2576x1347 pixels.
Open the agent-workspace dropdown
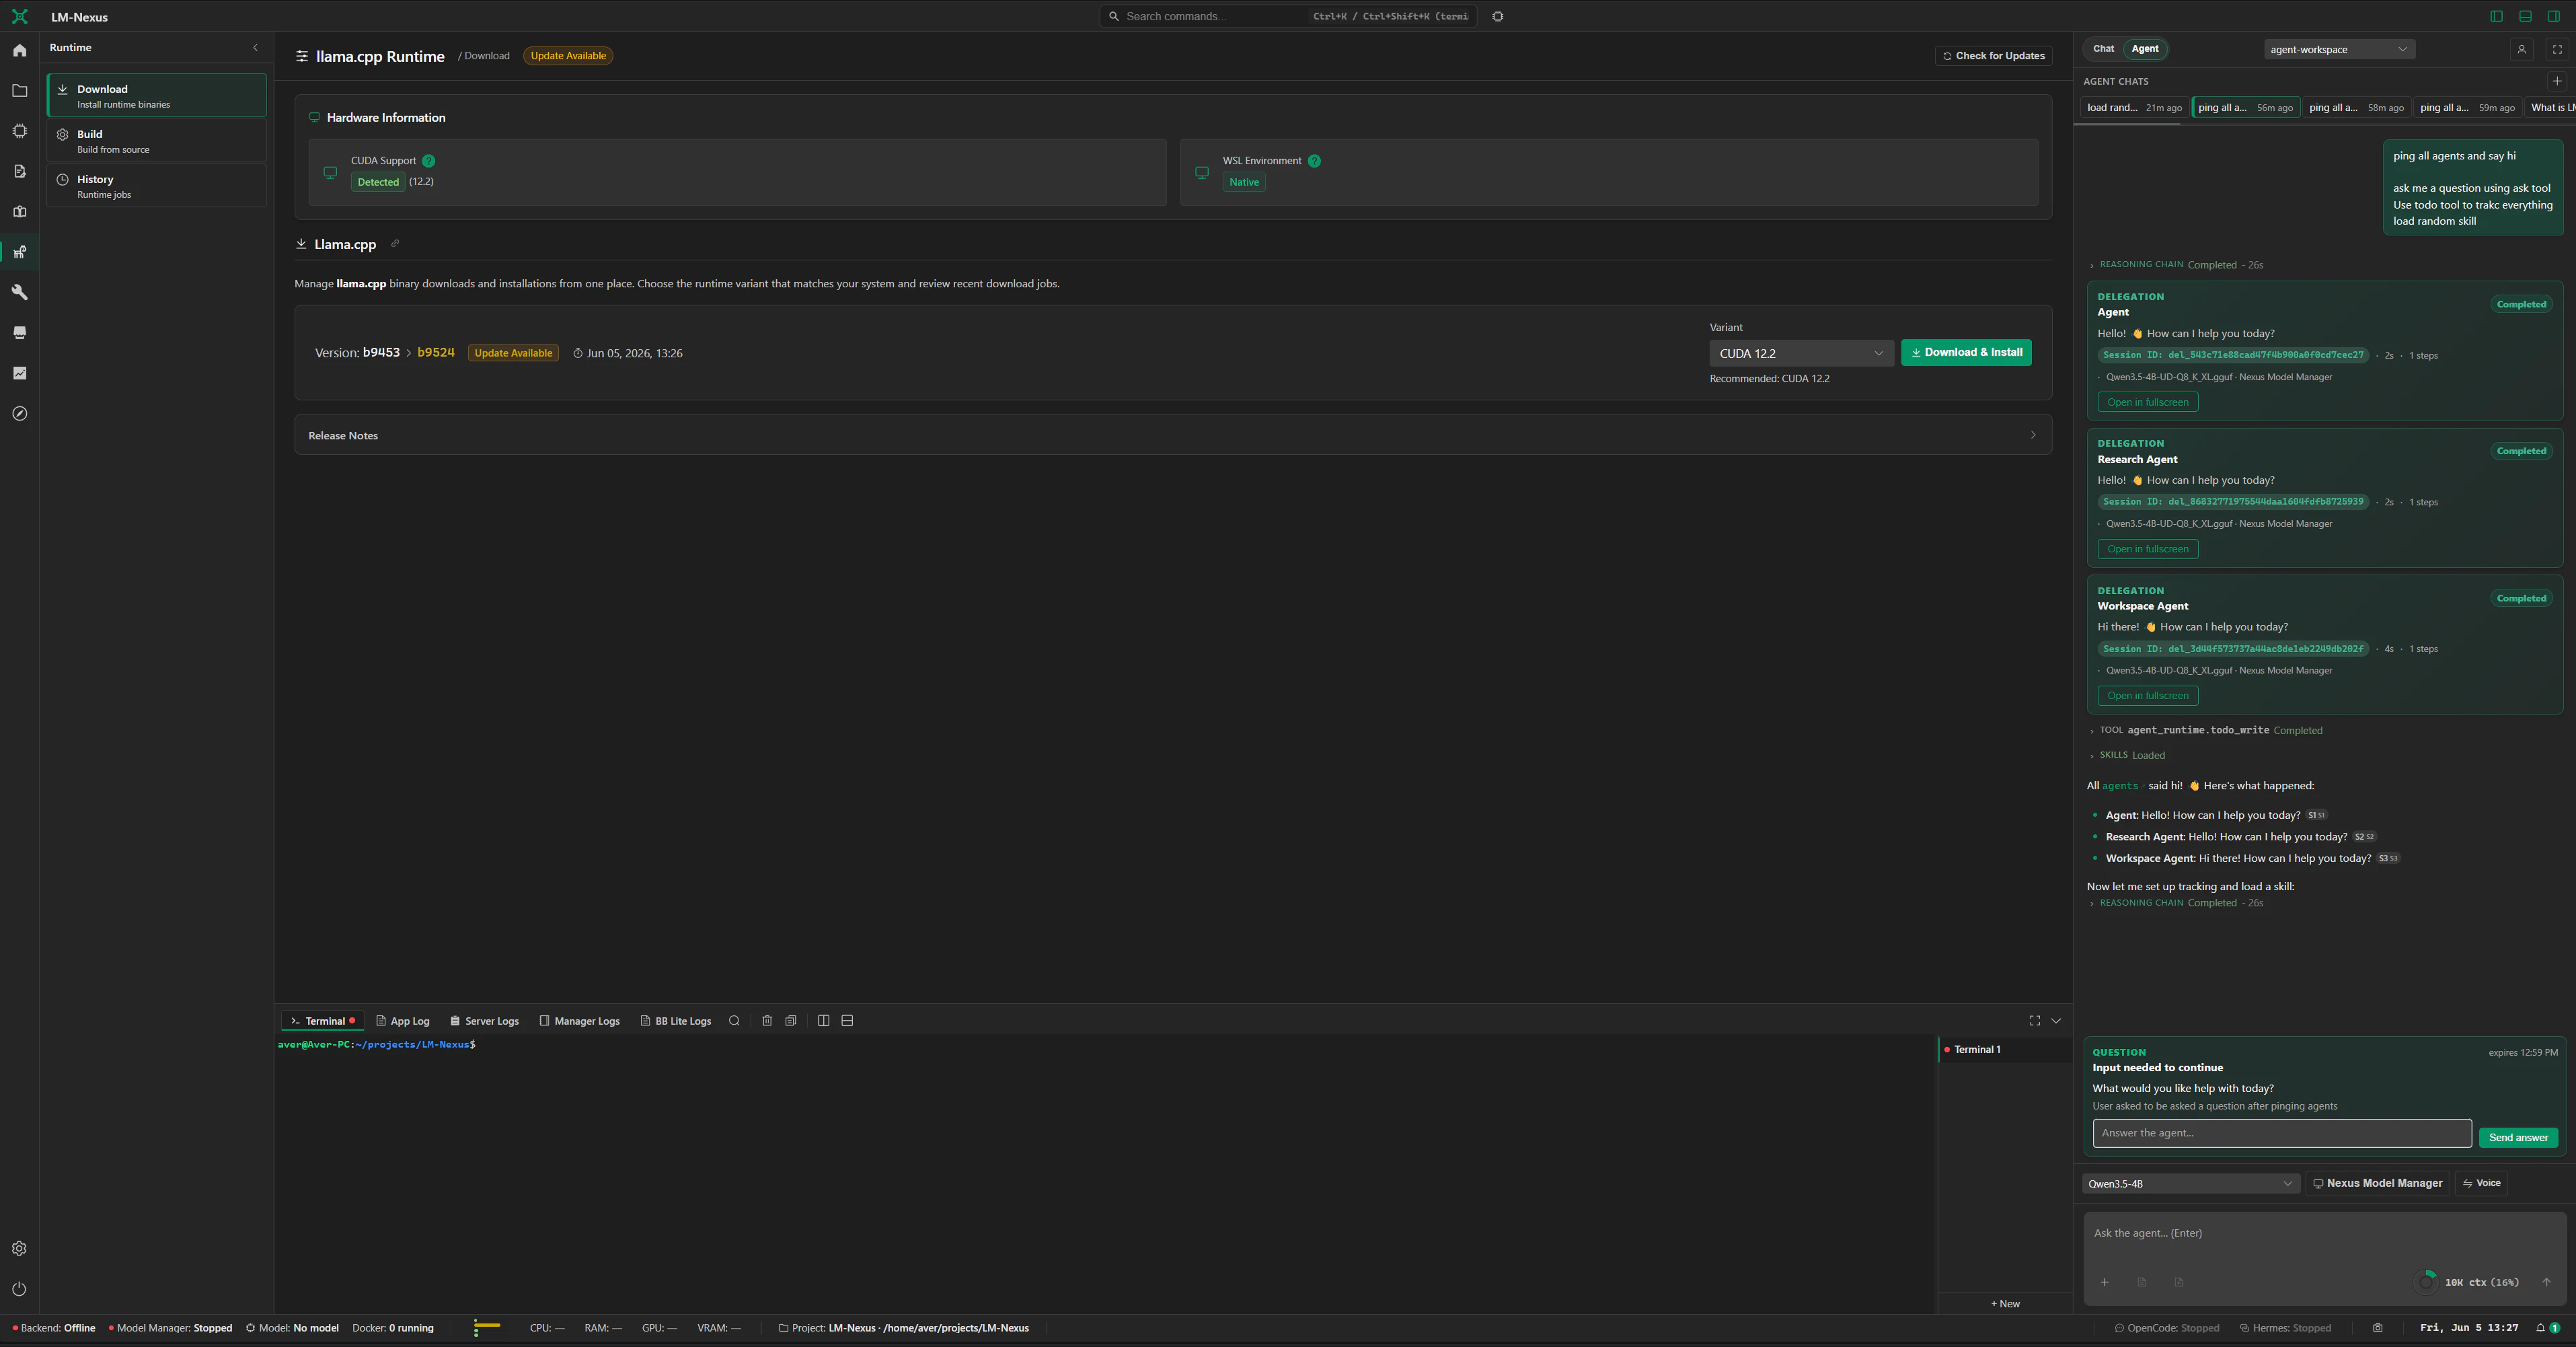(x=2339, y=49)
